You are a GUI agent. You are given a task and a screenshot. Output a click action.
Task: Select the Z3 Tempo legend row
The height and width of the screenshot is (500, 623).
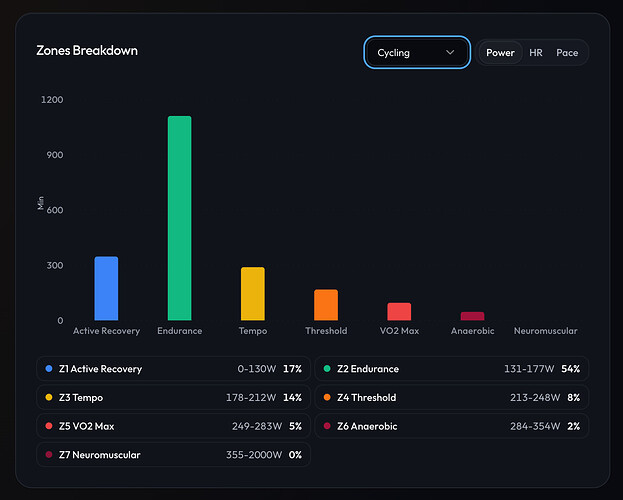(173, 397)
